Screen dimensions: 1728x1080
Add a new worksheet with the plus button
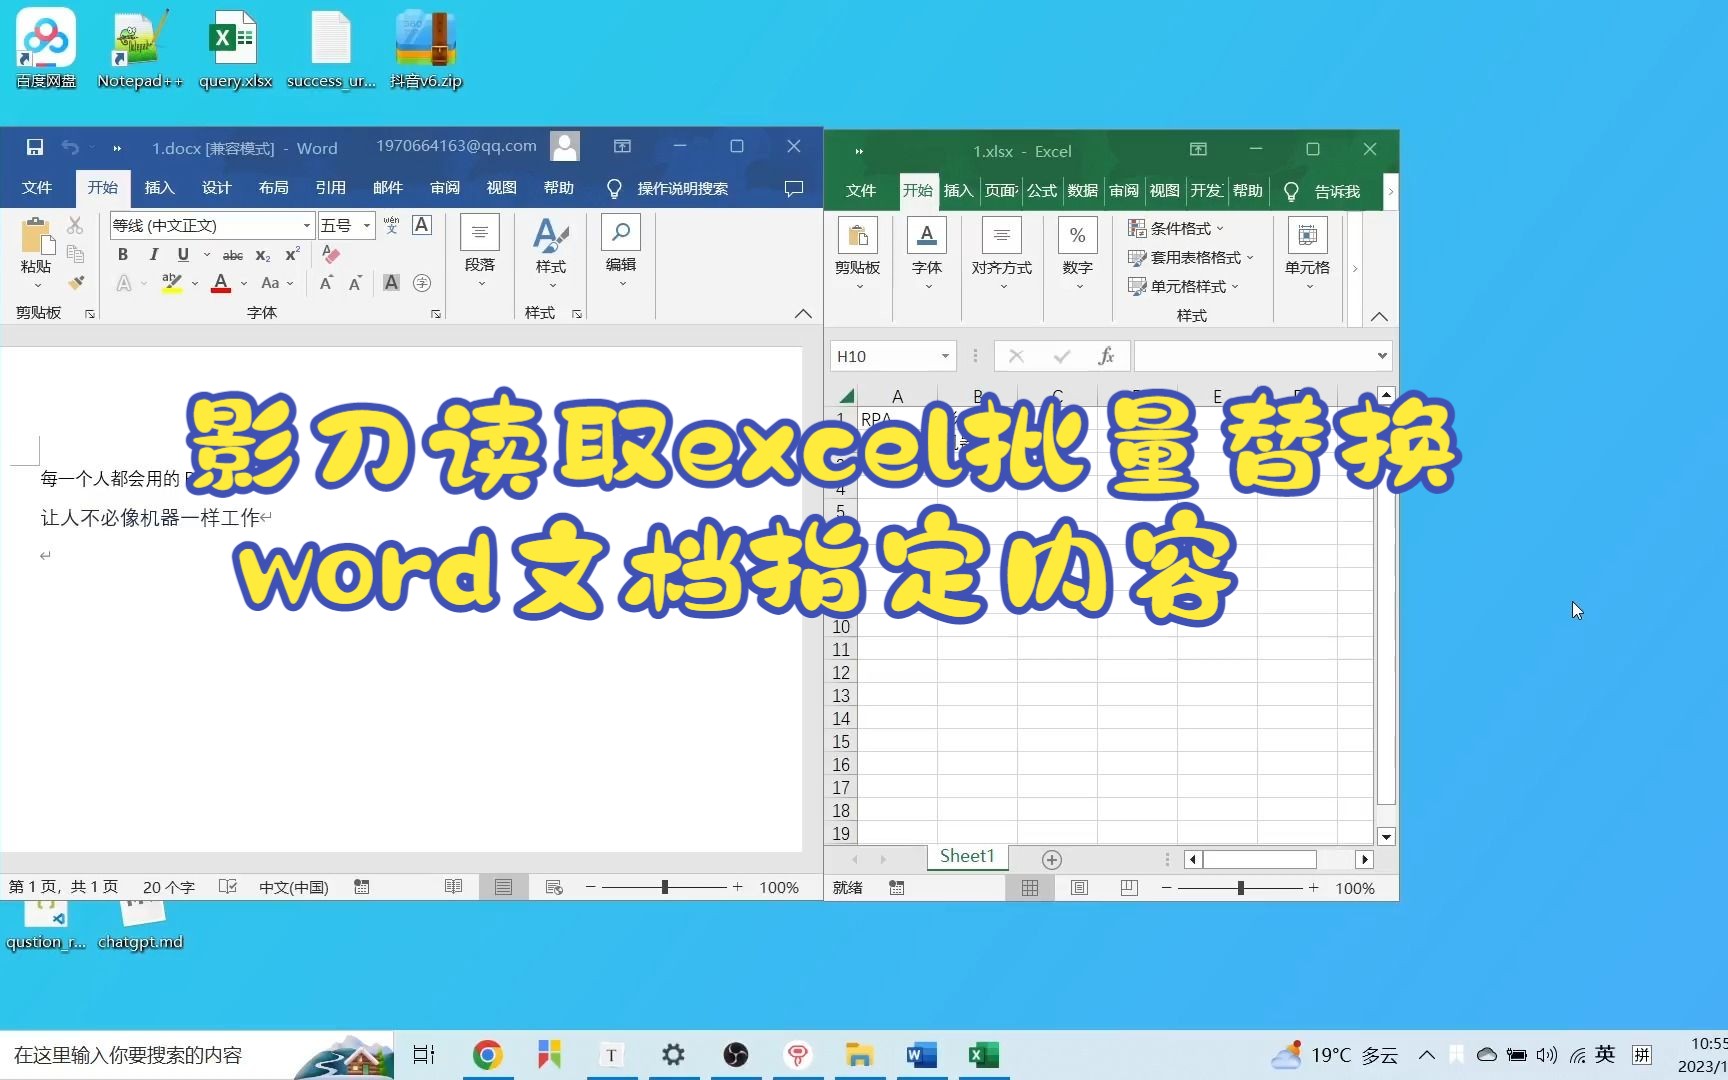[x=1051, y=858]
